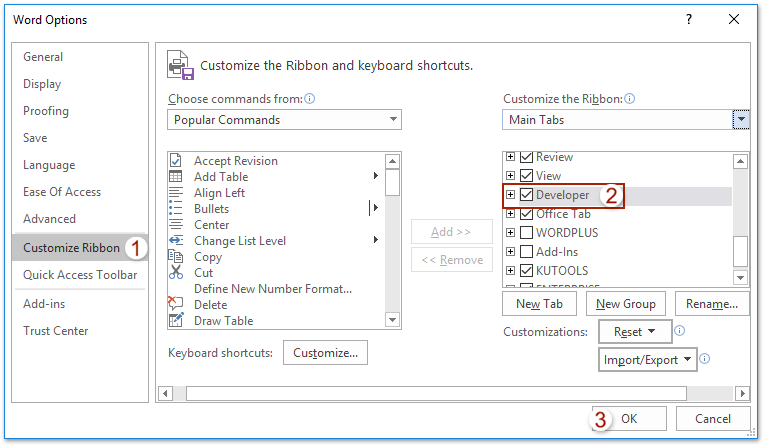Screen dimensions: 767x447
Task: Enable the WORDPLUS tab checkbox
Action: tap(526, 232)
